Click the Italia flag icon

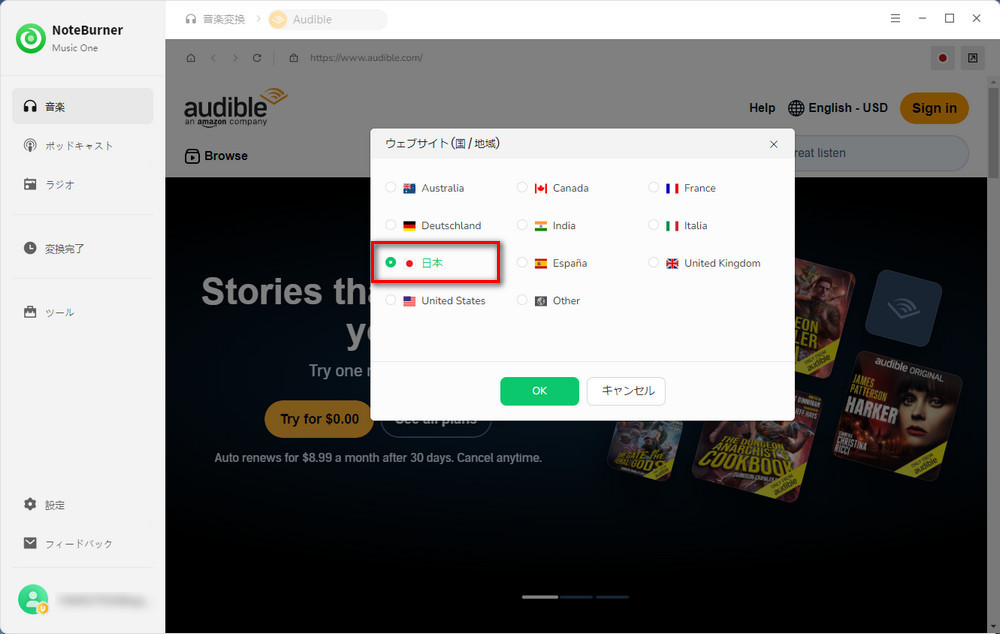click(x=672, y=226)
